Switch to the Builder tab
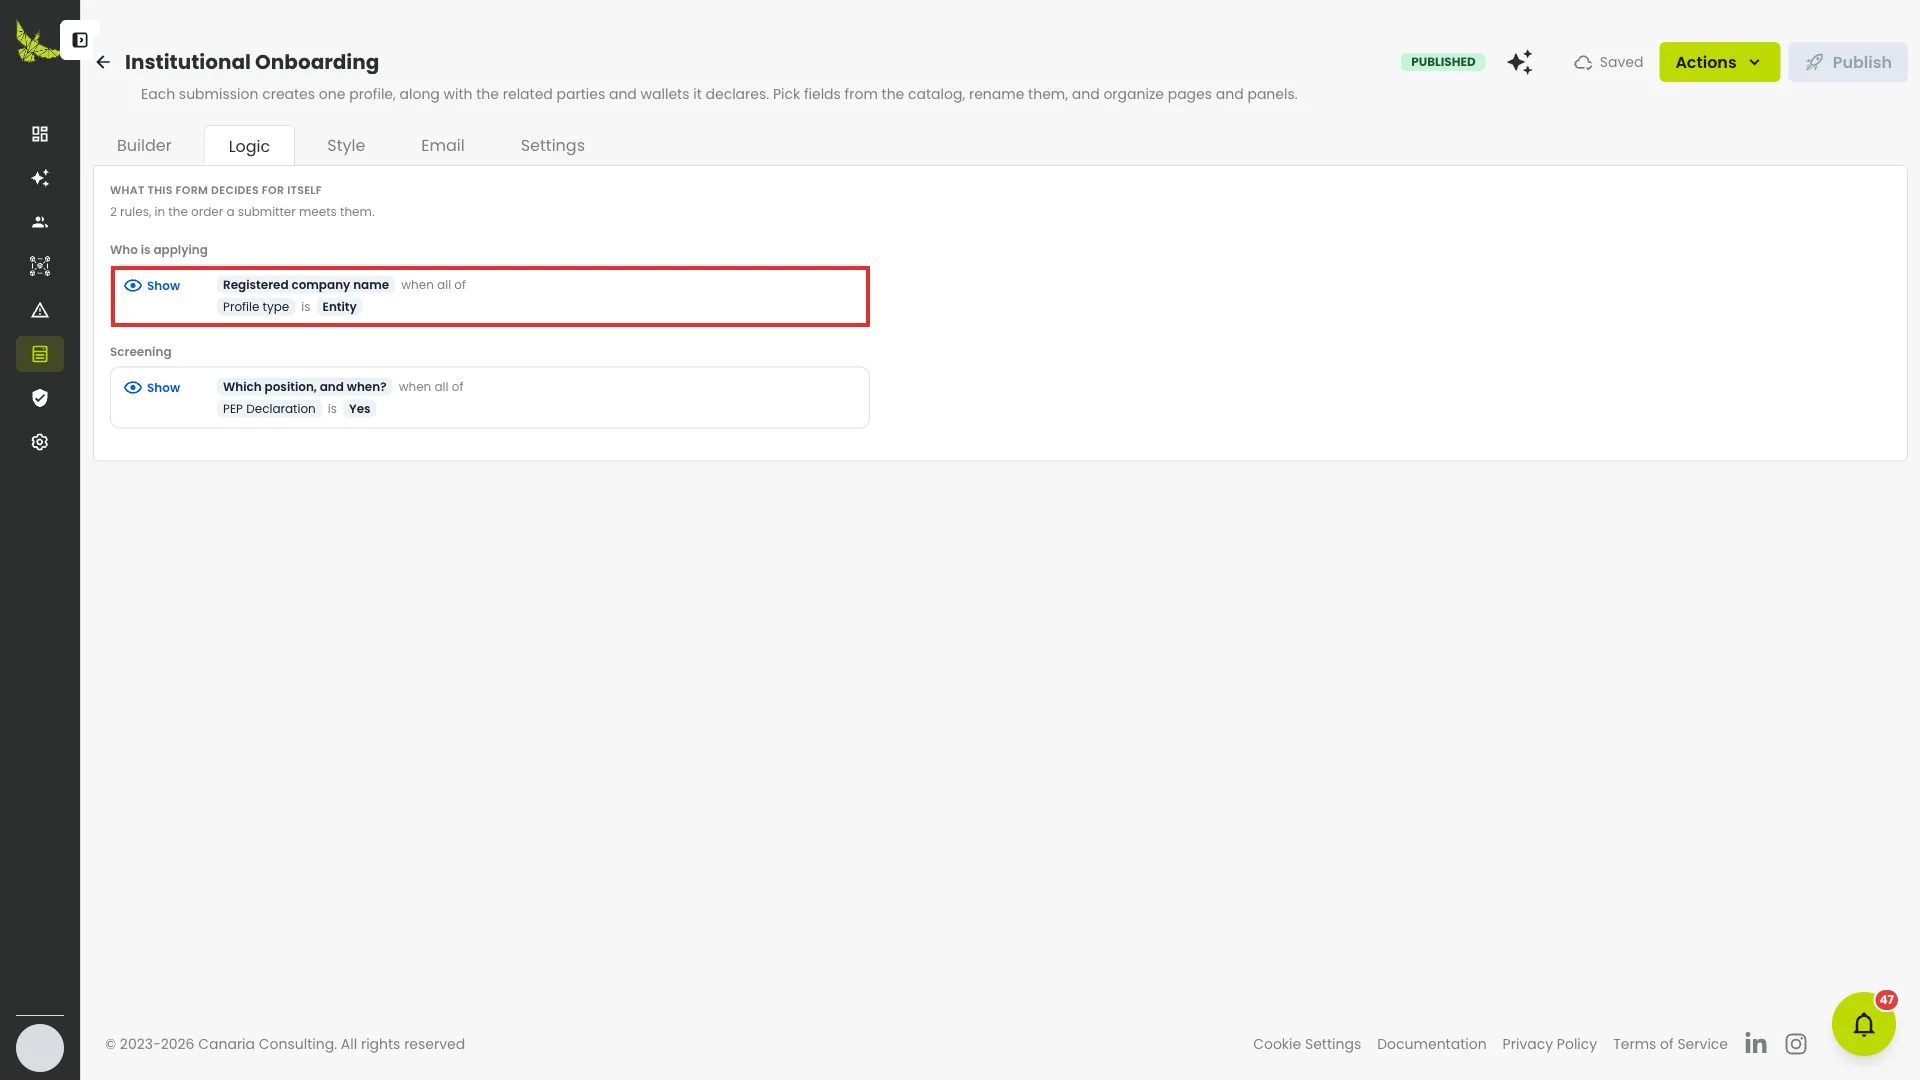Viewport: 1920px width, 1080px height. [x=144, y=146]
